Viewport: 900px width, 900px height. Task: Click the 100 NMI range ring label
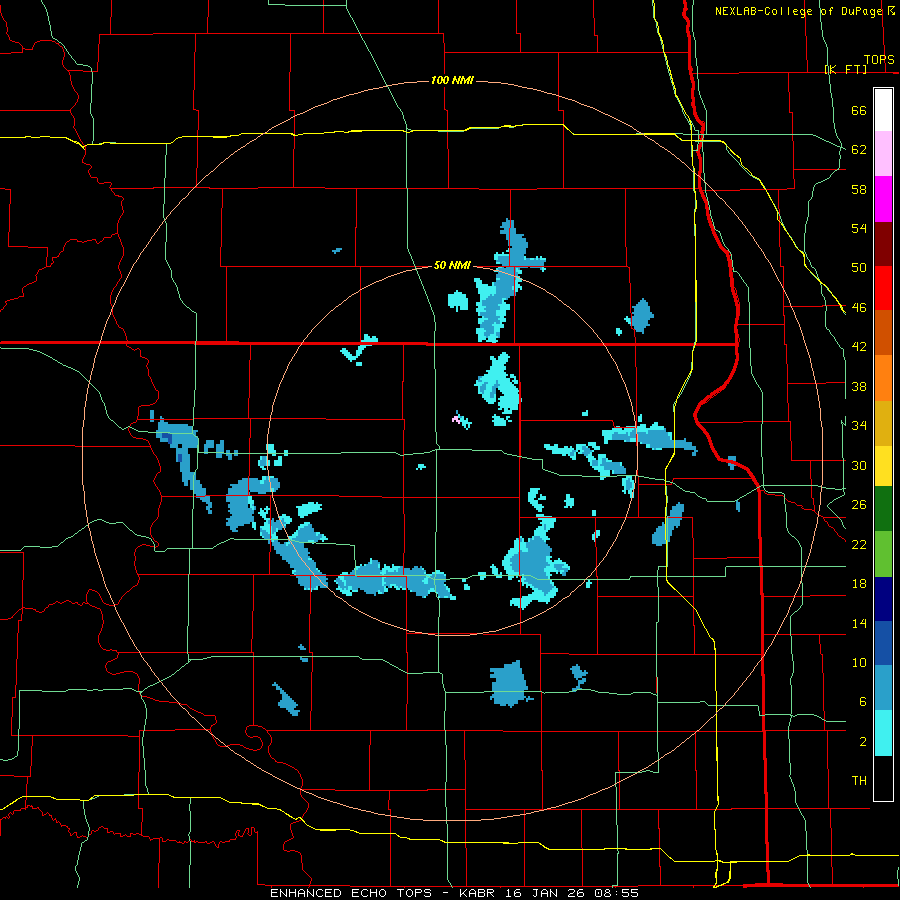point(452,80)
